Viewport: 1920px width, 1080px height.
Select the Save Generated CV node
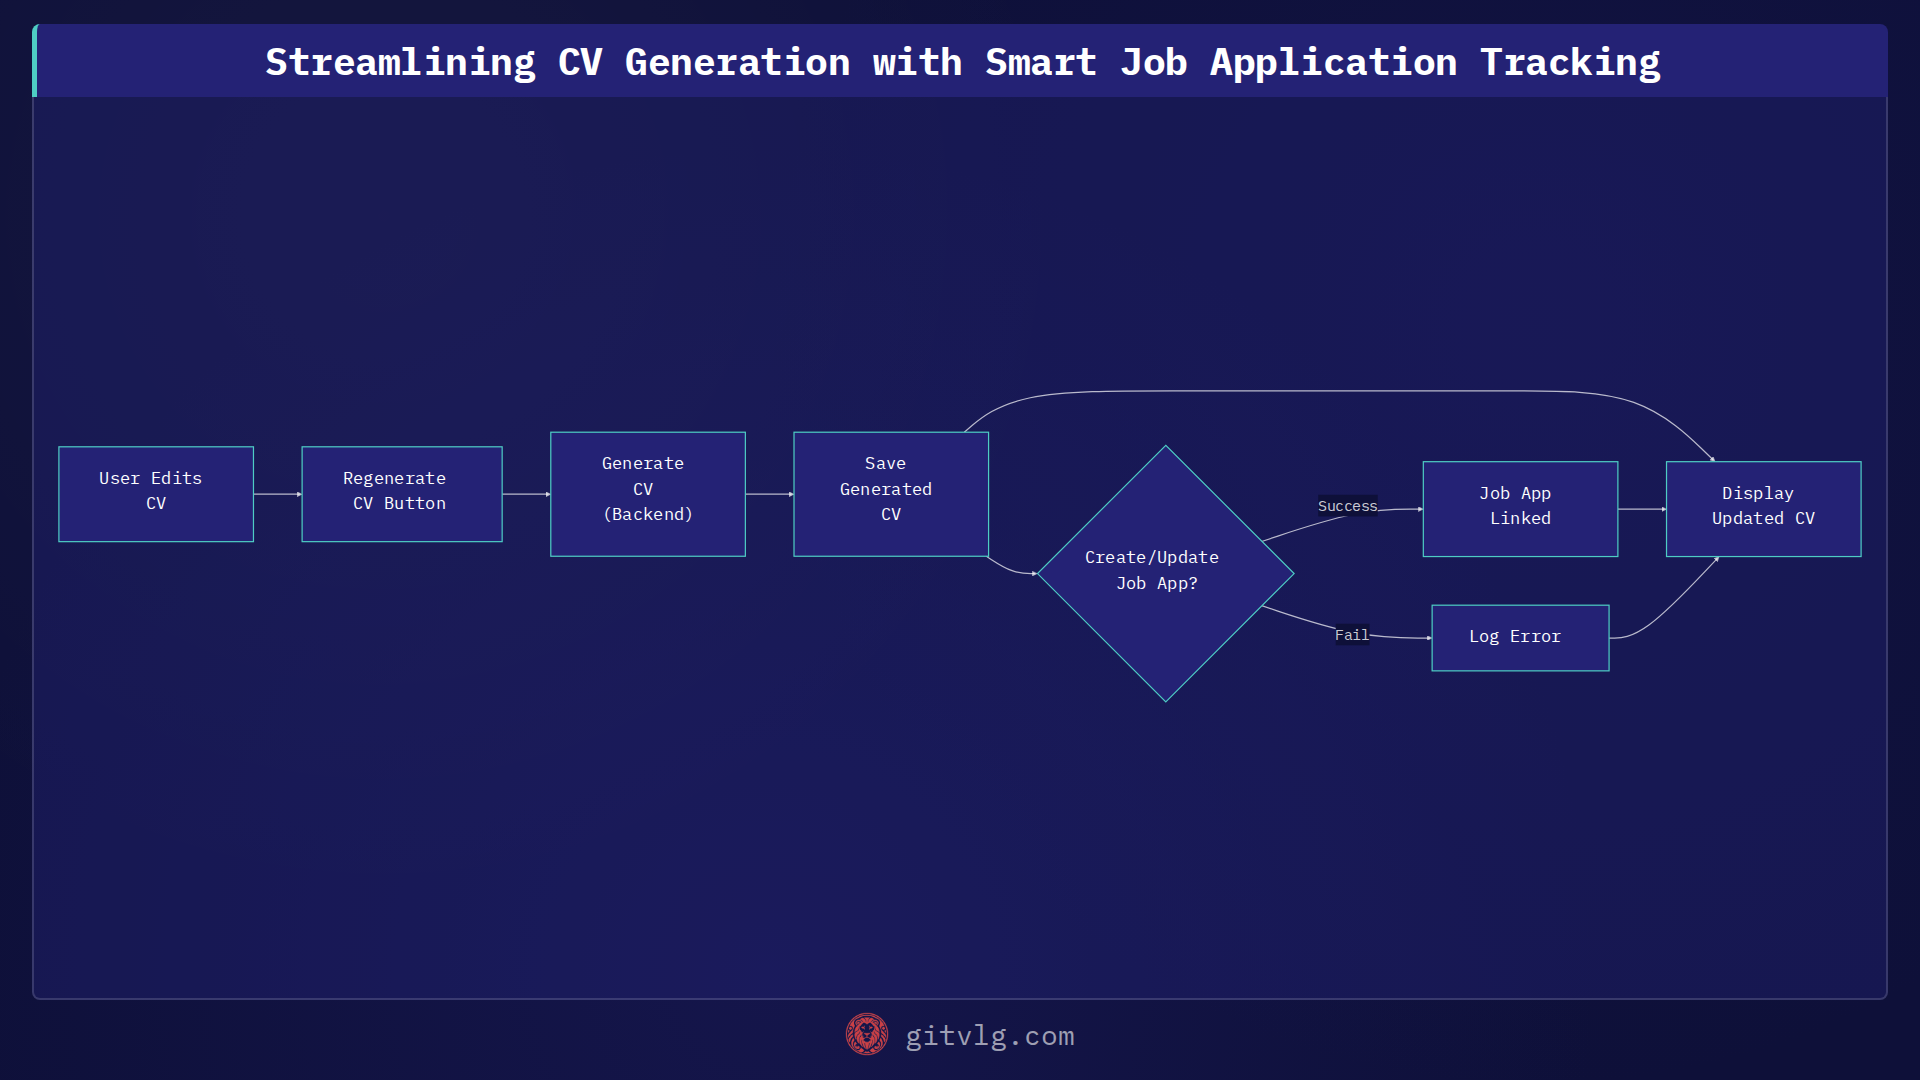tap(891, 494)
